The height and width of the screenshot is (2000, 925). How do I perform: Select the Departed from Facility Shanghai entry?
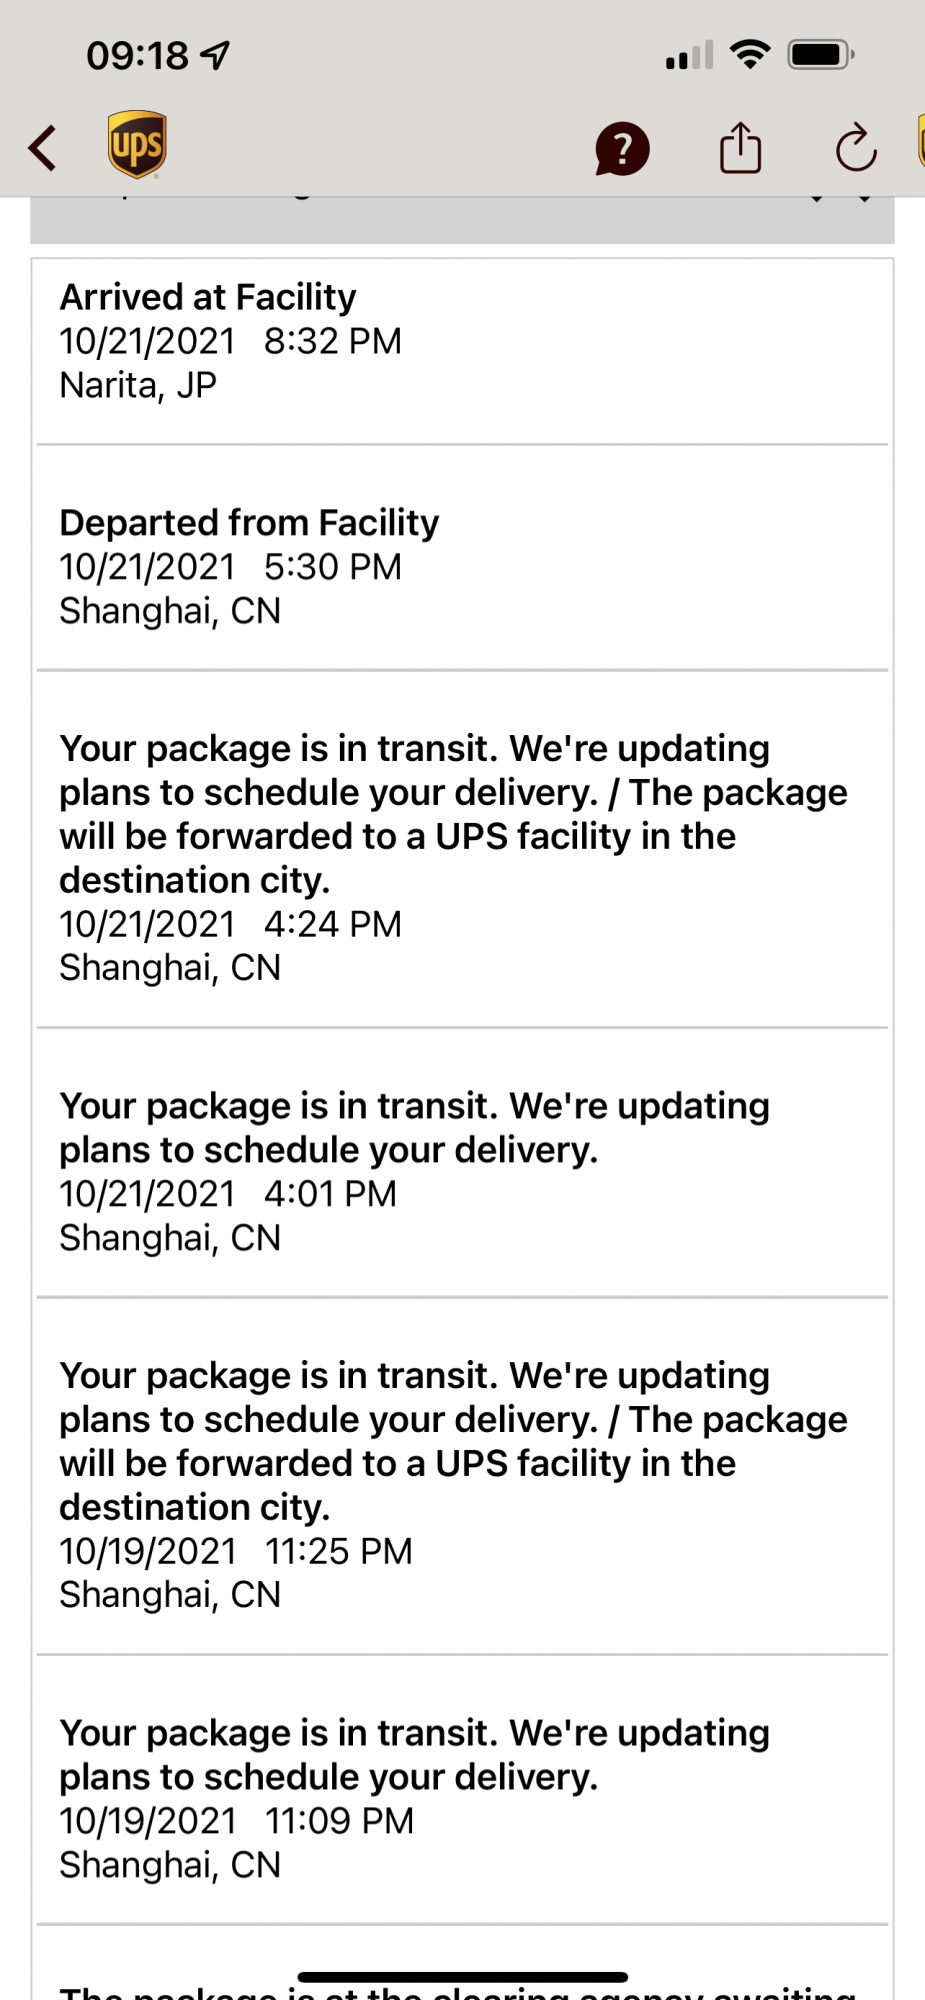[x=462, y=566]
